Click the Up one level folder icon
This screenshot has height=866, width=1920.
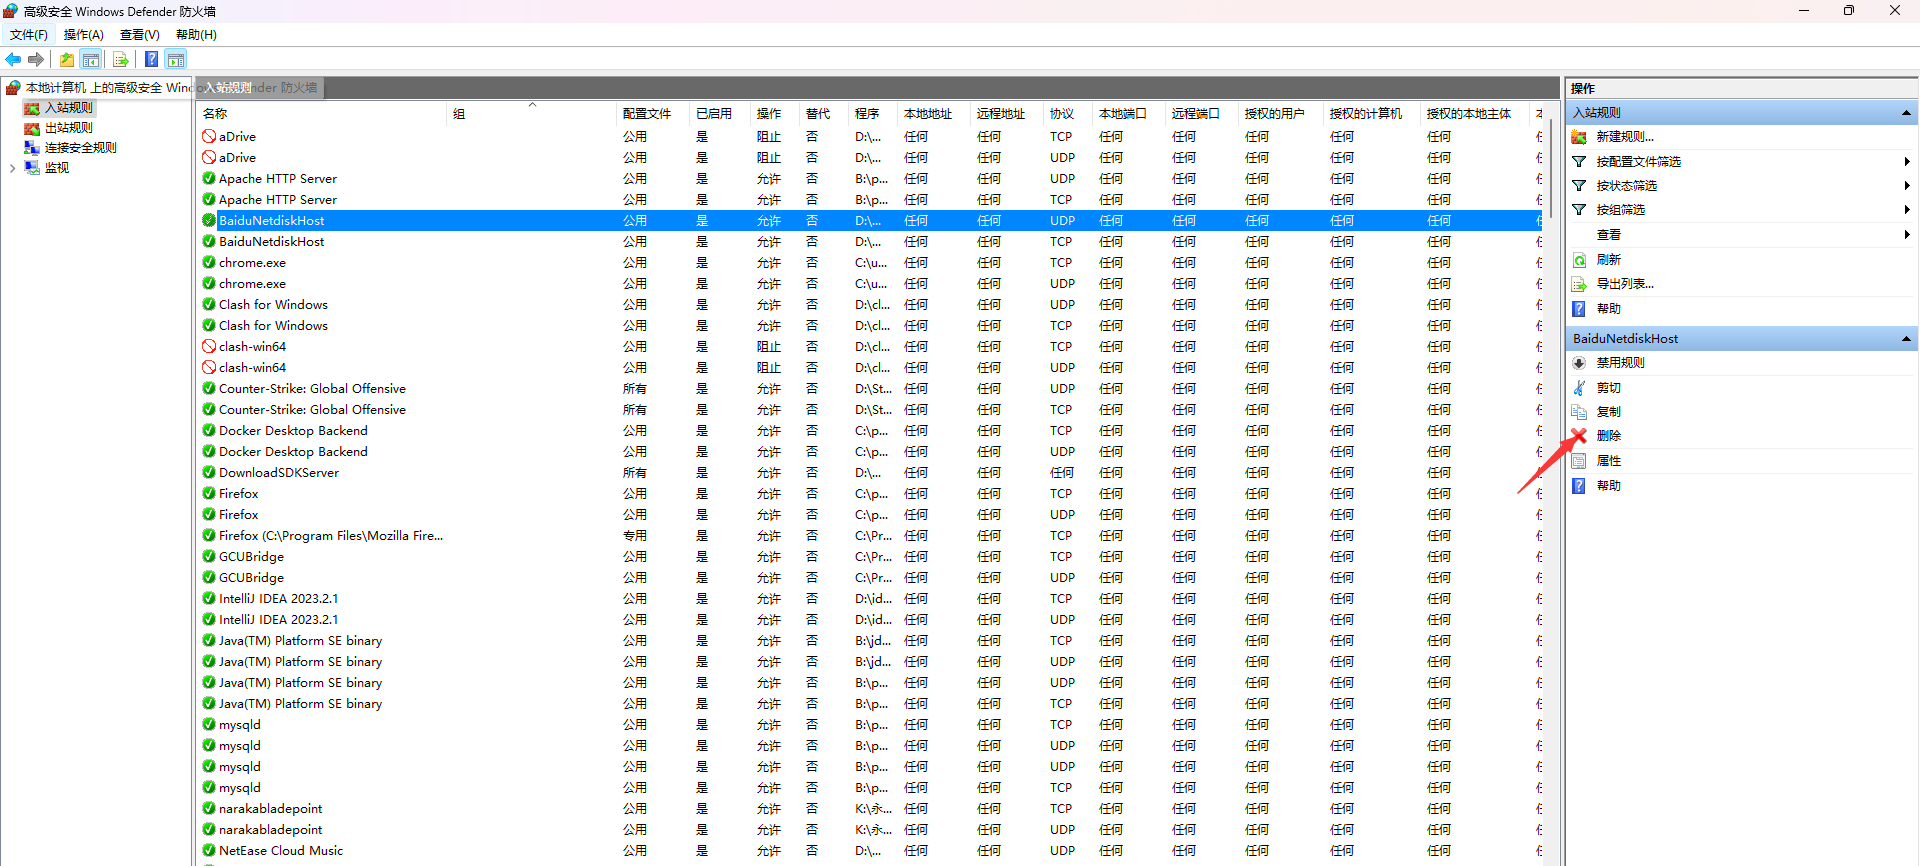point(66,60)
